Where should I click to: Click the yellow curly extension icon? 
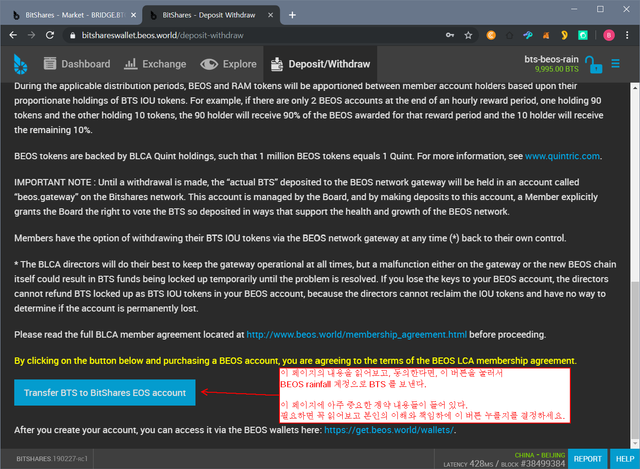tap(564, 36)
